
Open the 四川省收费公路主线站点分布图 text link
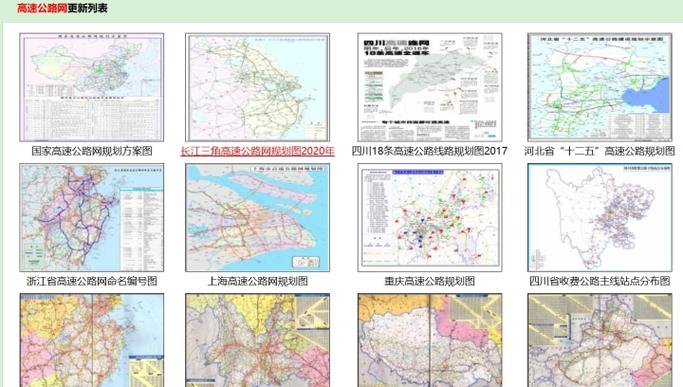pos(600,281)
